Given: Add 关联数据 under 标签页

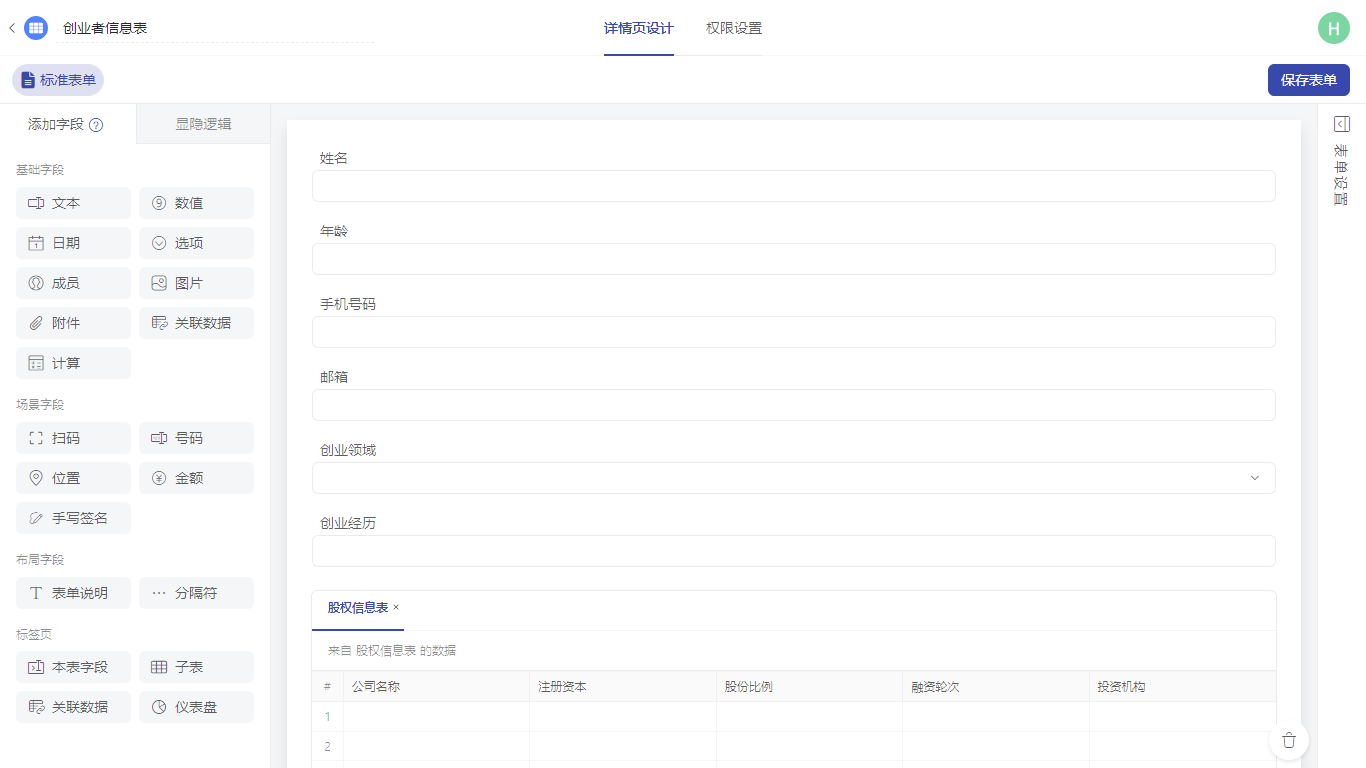Looking at the screenshot, I should 73,707.
